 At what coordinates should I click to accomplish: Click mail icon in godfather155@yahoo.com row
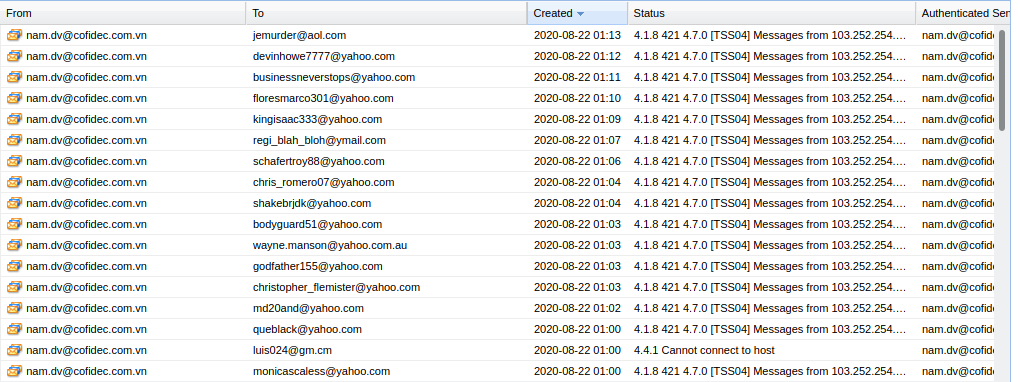click(14, 266)
